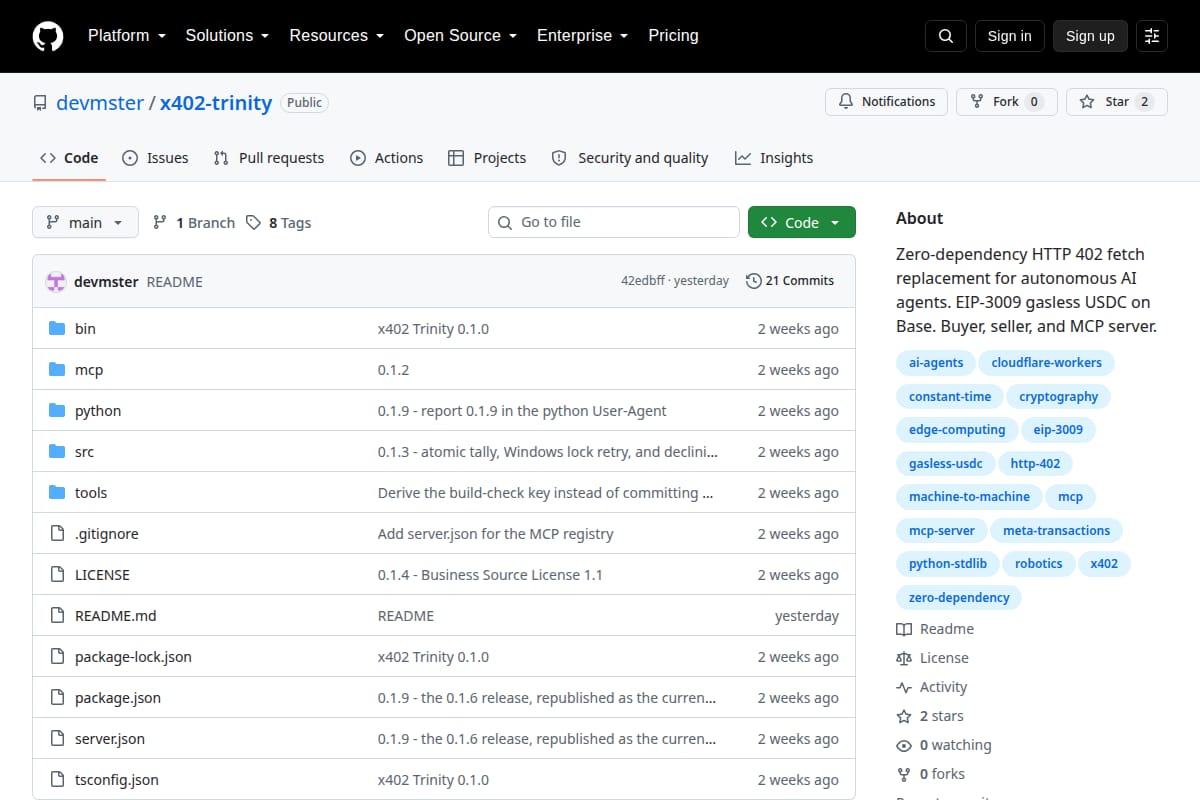This screenshot has width=1200, height=800.
Task: Click the branch icon beside 1 Branch
Action: point(160,222)
